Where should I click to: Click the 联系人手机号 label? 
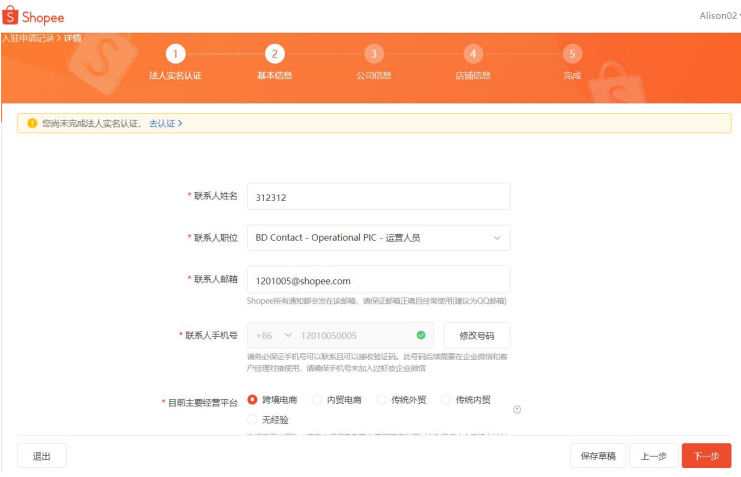(211, 336)
